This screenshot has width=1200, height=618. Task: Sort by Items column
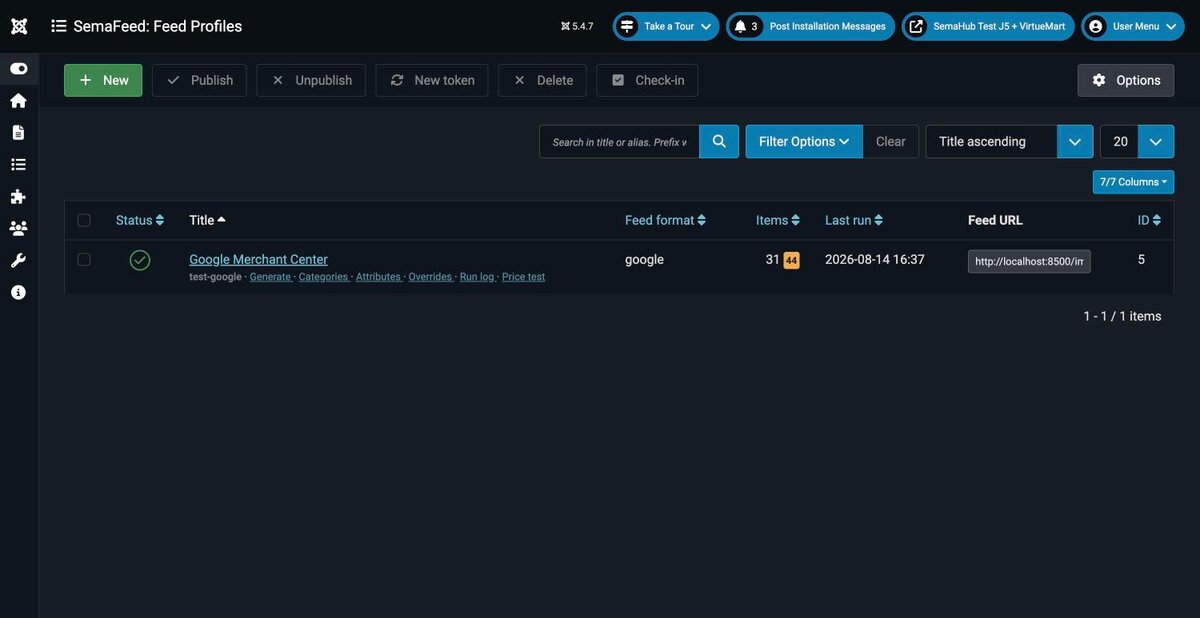click(778, 220)
